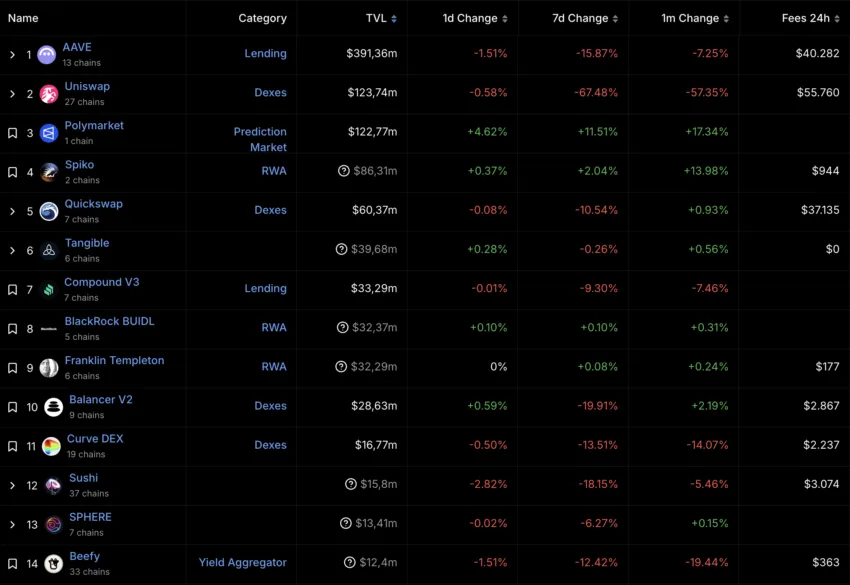Toggle bookmark for Franklin Templeton
850x585 pixels.
pyautogui.click(x=12, y=368)
